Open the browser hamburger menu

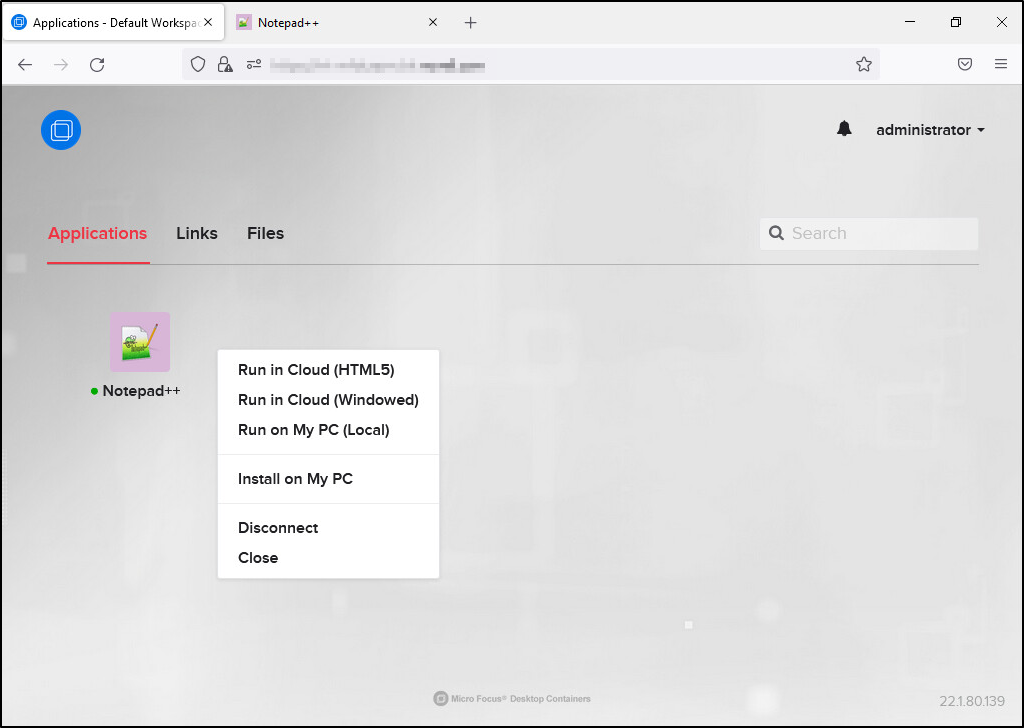click(1000, 64)
